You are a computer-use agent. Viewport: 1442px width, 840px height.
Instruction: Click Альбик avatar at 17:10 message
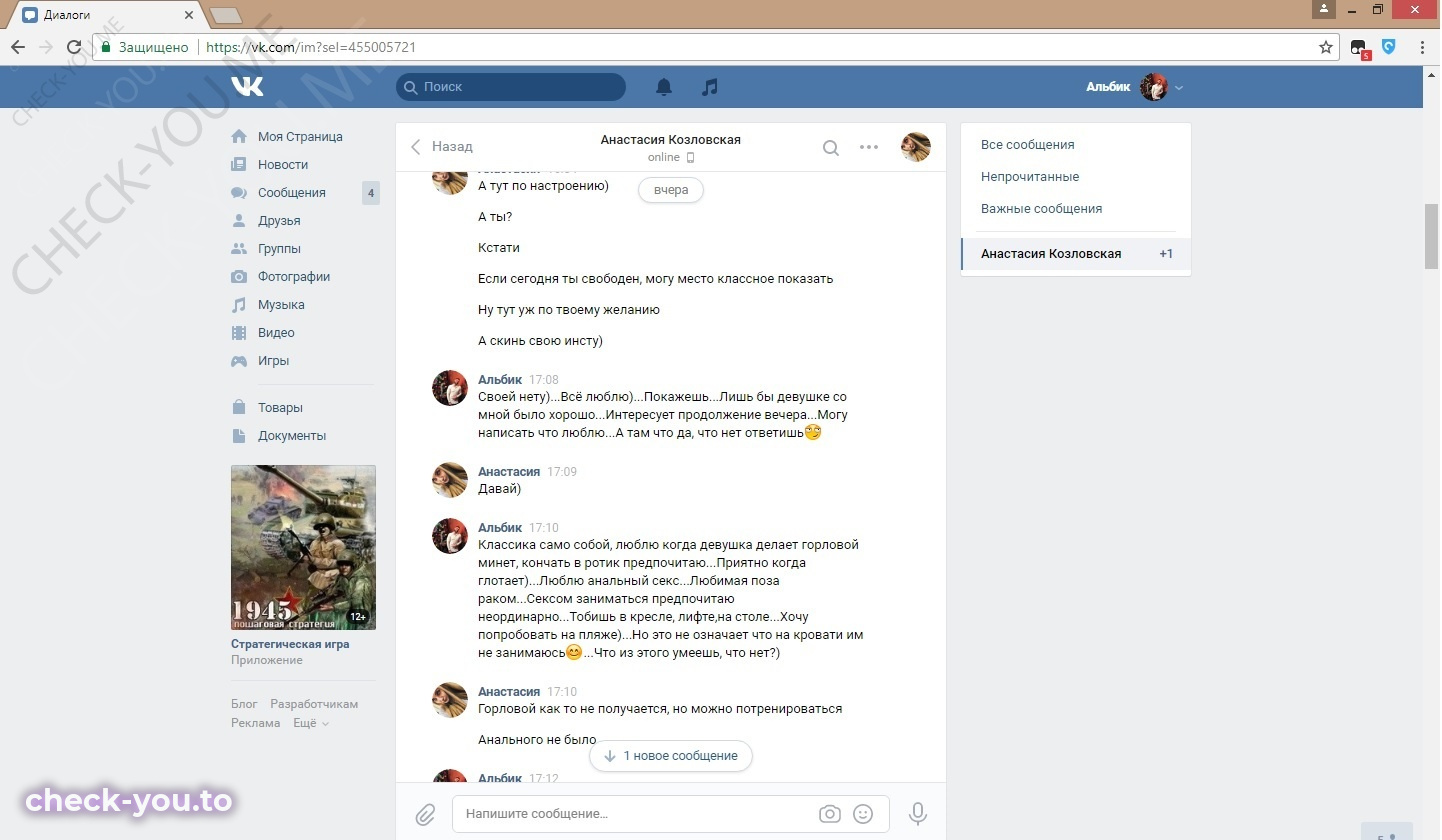pyautogui.click(x=450, y=536)
